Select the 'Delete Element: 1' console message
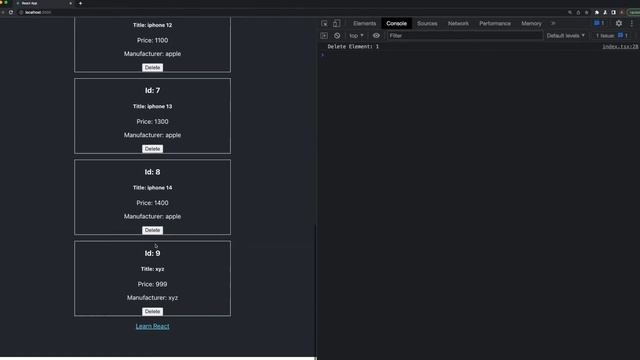The height and width of the screenshot is (360, 640). pyautogui.click(x=353, y=47)
